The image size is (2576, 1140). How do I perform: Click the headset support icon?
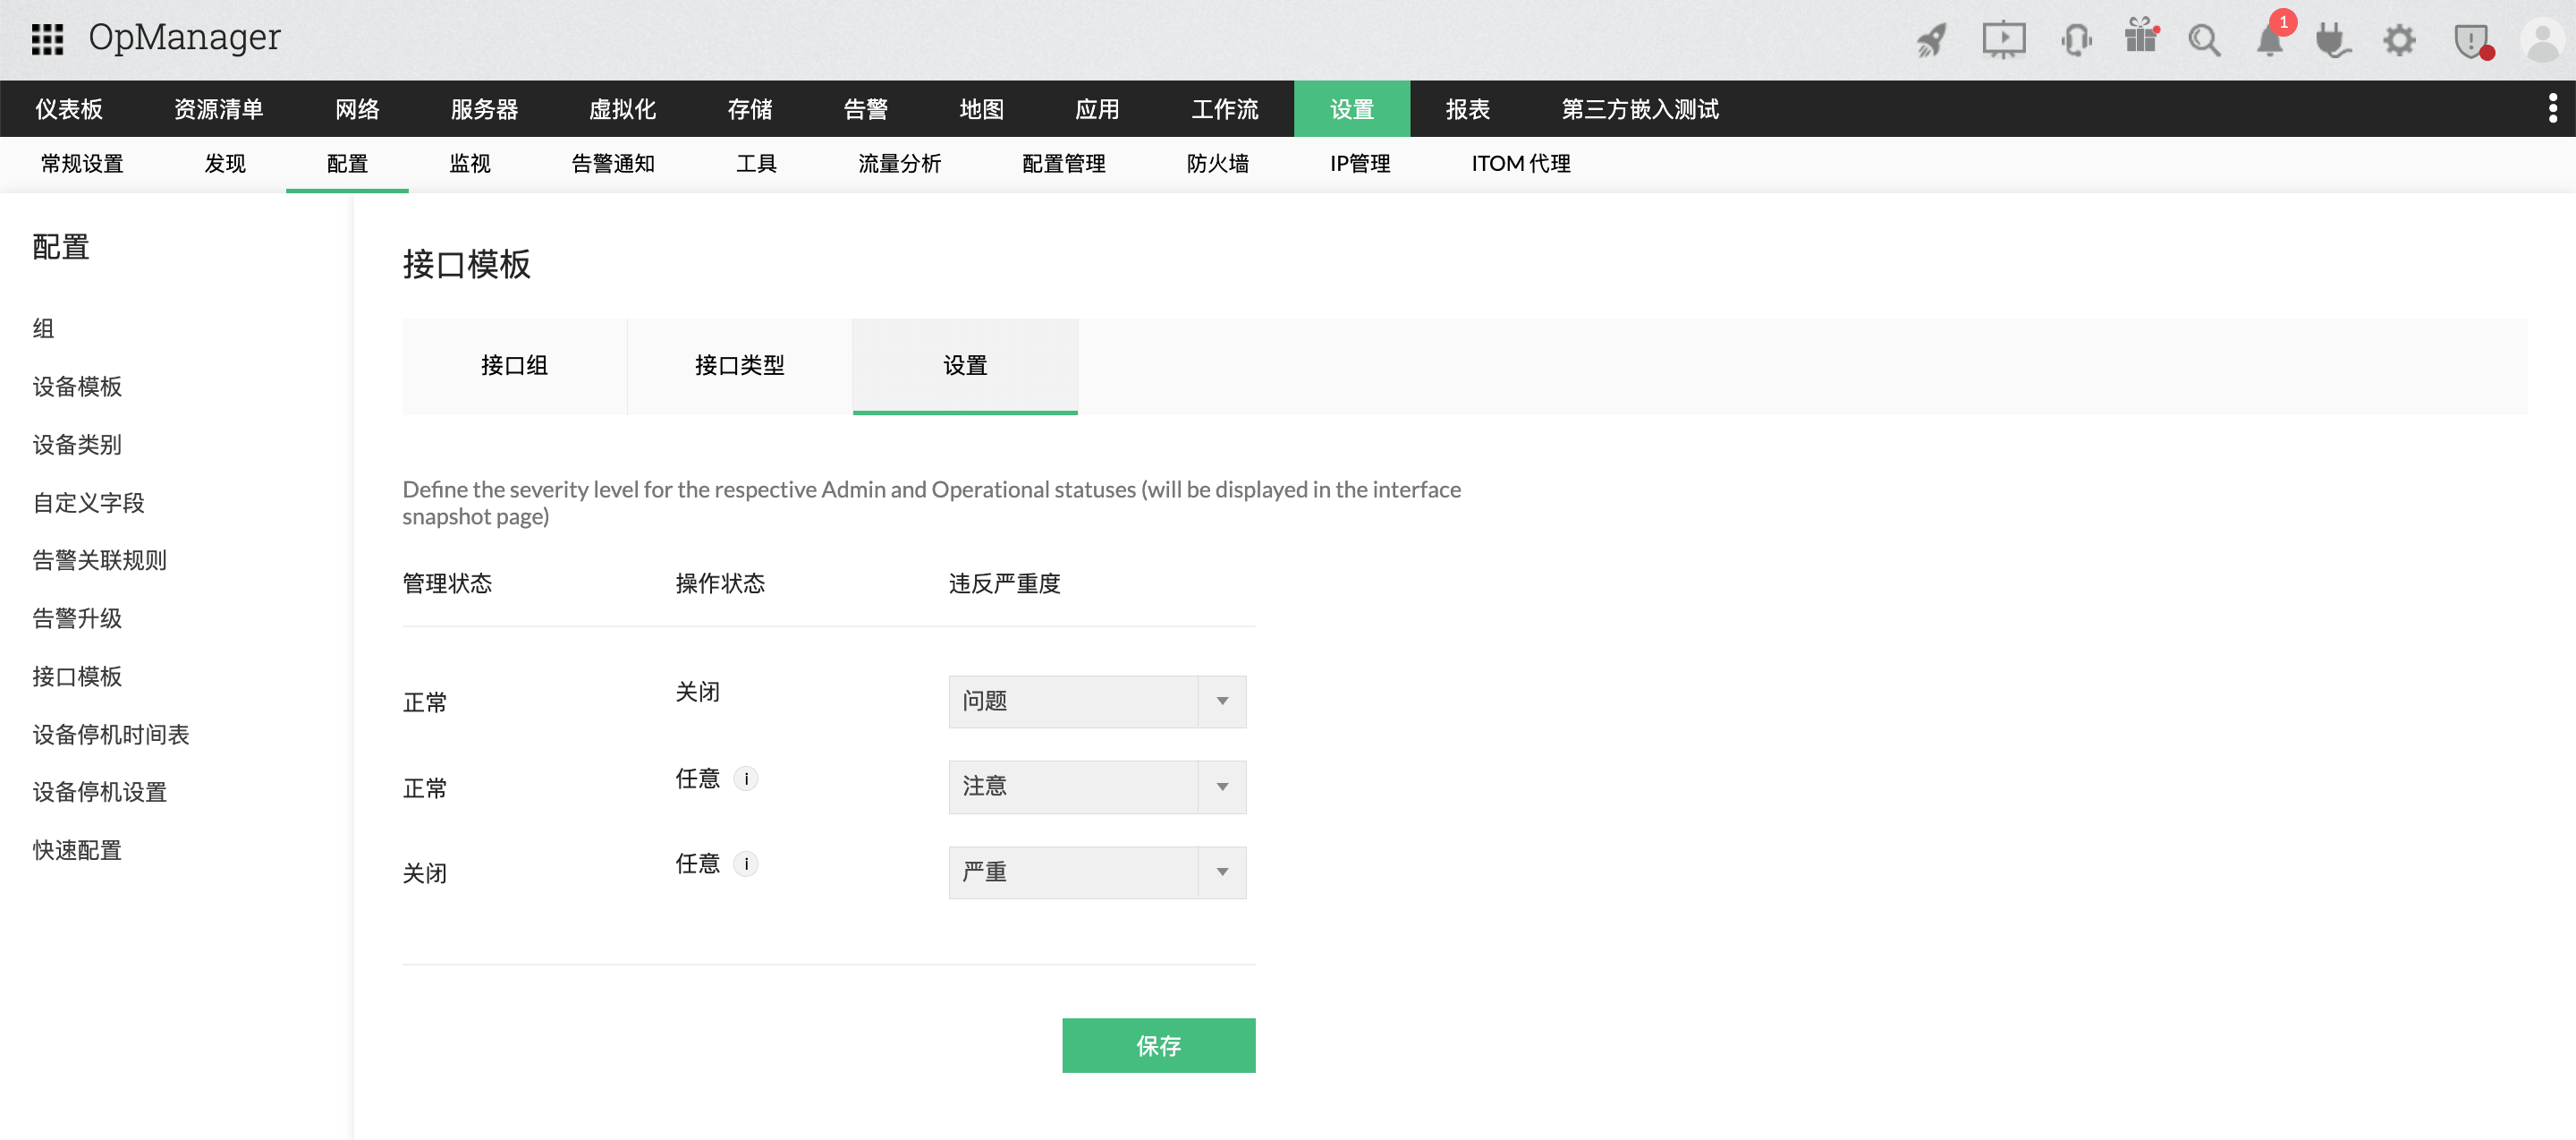click(x=2076, y=40)
